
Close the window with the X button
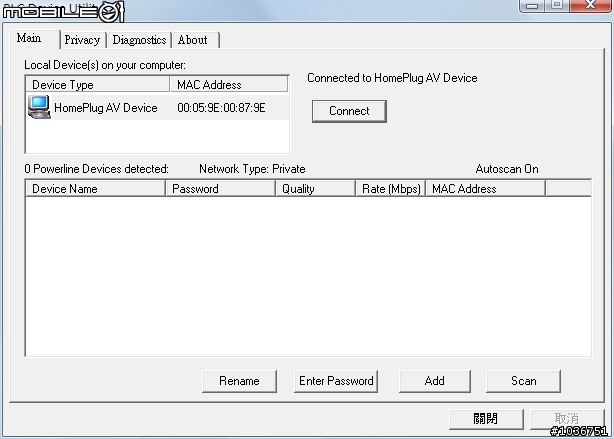590,5
